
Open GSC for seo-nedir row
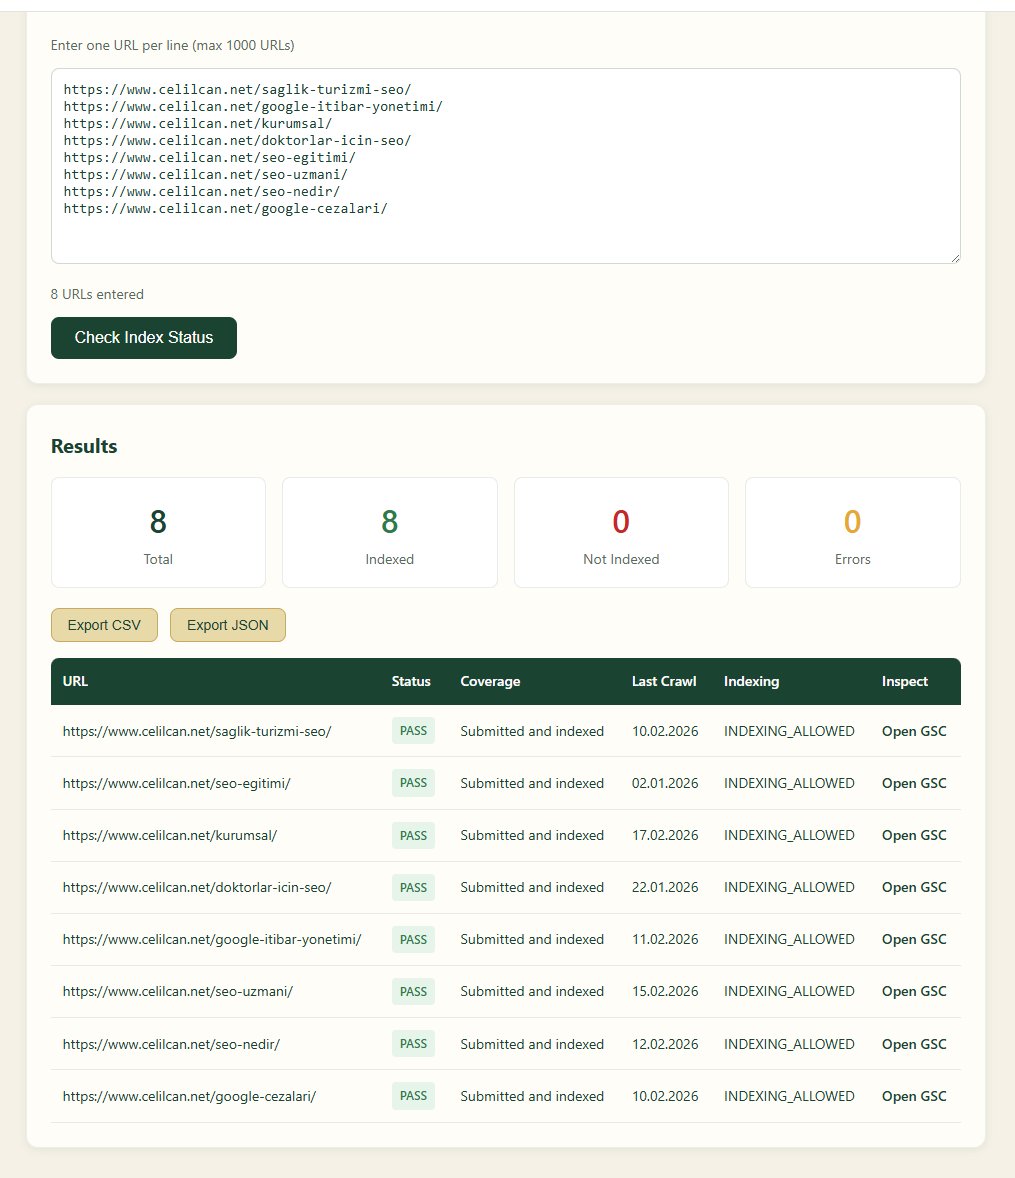(x=914, y=1044)
